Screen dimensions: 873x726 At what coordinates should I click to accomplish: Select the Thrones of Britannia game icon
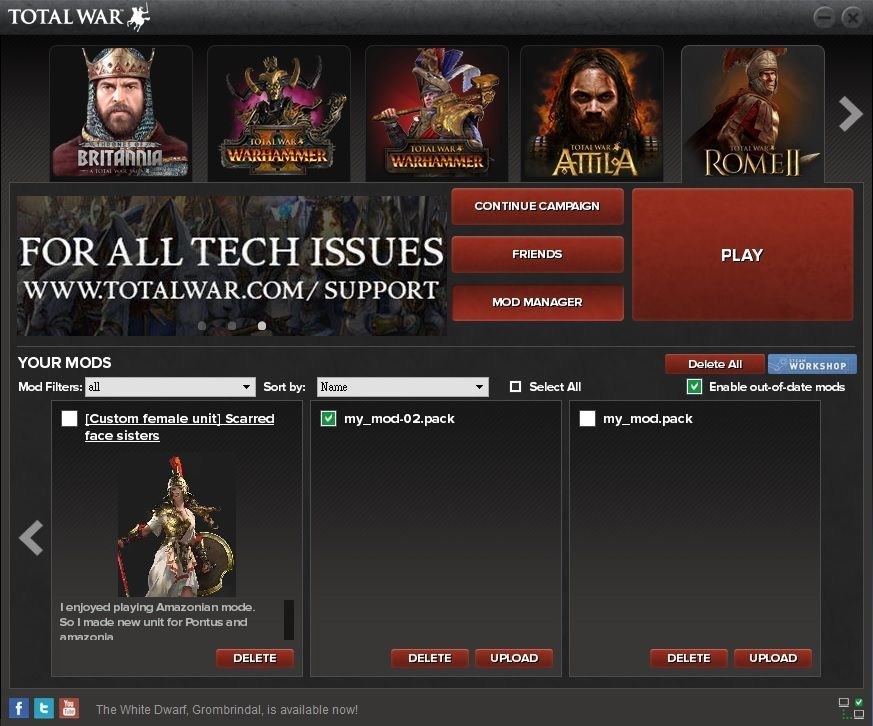click(121, 113)
